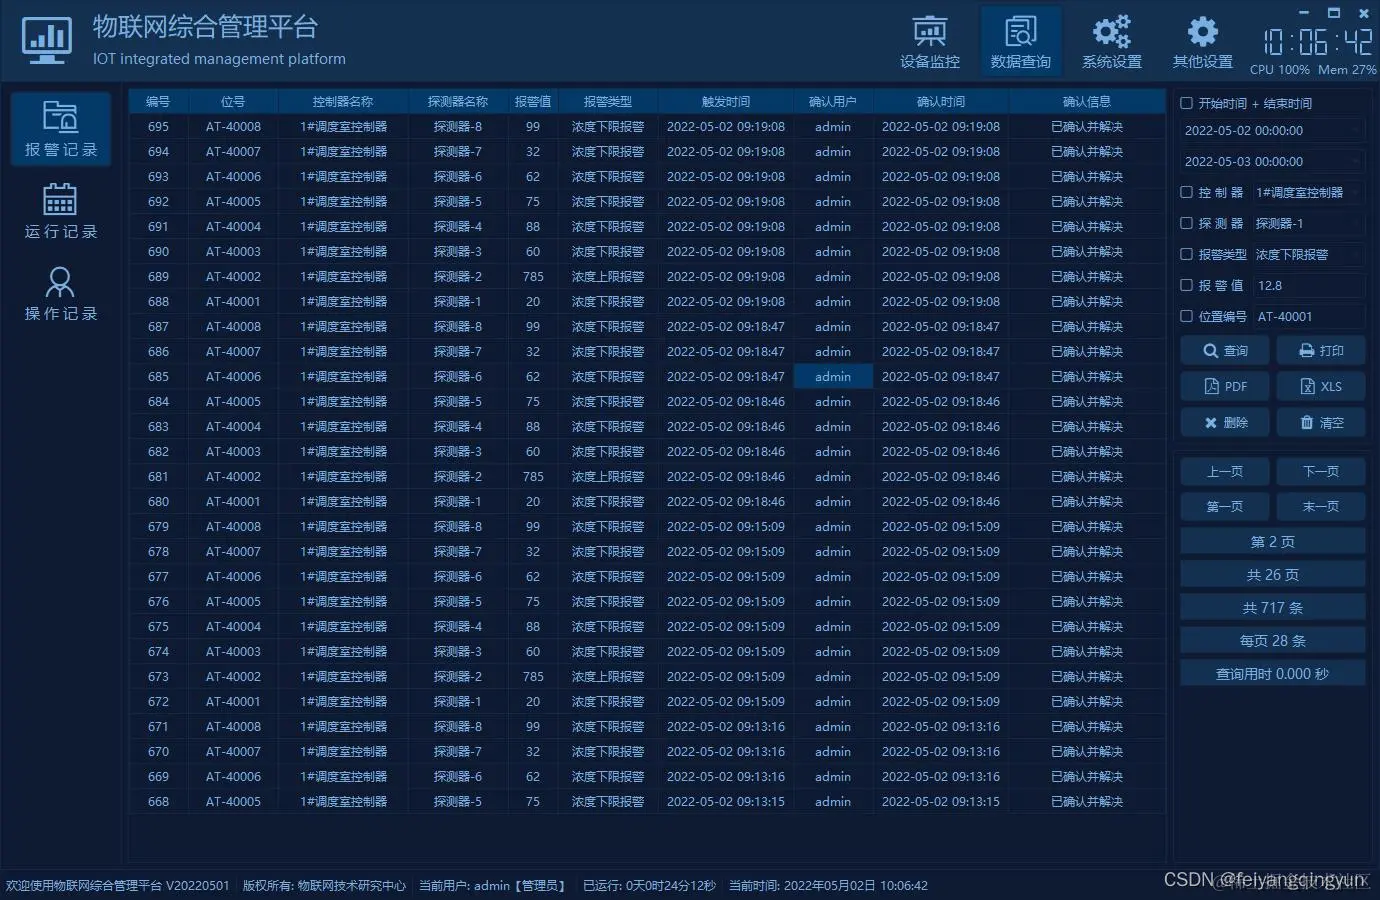Click the 每页 28 条 page size control

point(1272,639)
